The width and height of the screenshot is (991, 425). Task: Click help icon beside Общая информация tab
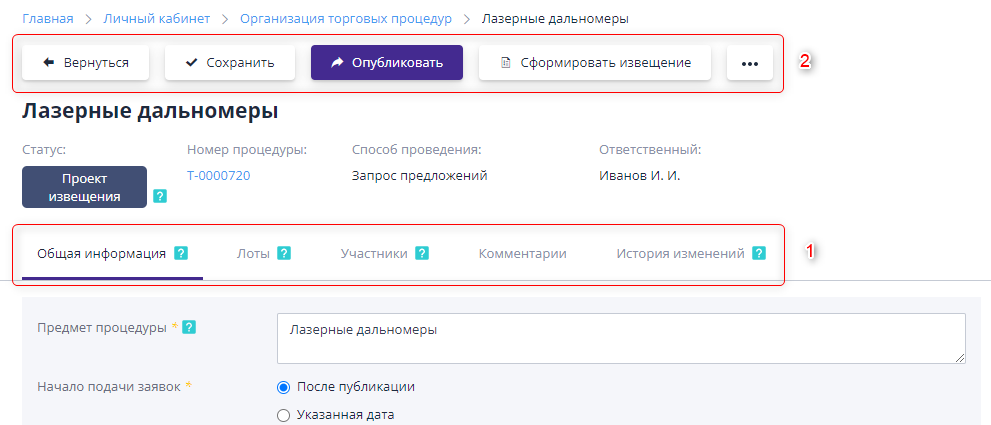coord(181,253)
